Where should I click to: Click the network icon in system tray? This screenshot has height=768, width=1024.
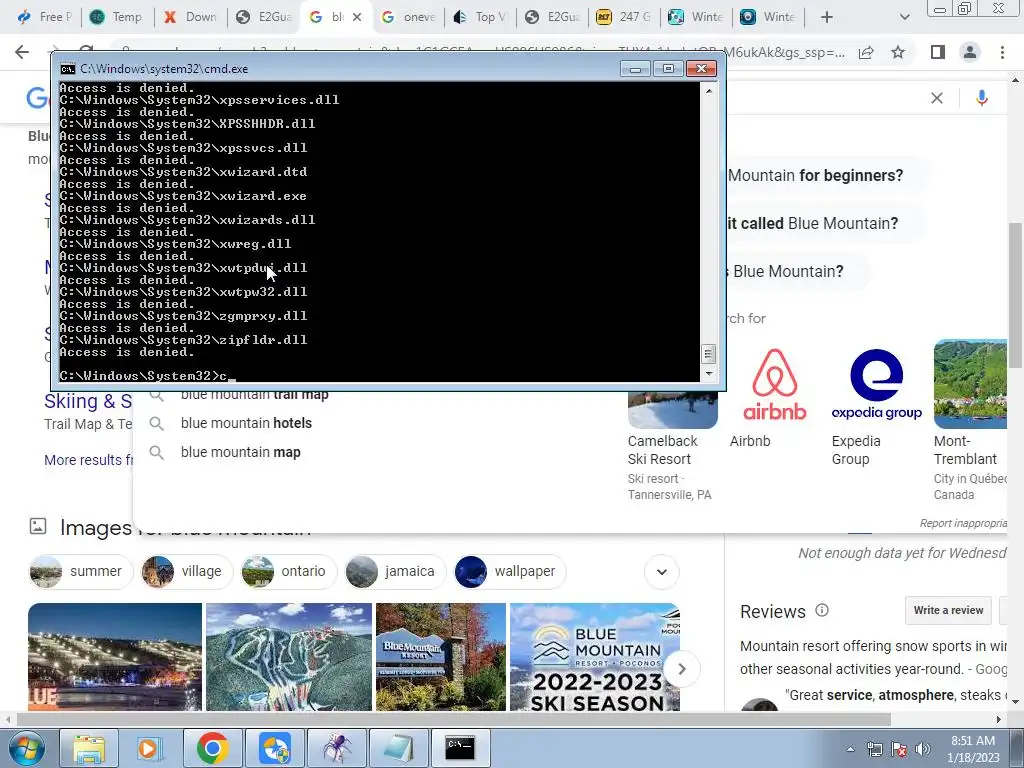click(874, 748)
